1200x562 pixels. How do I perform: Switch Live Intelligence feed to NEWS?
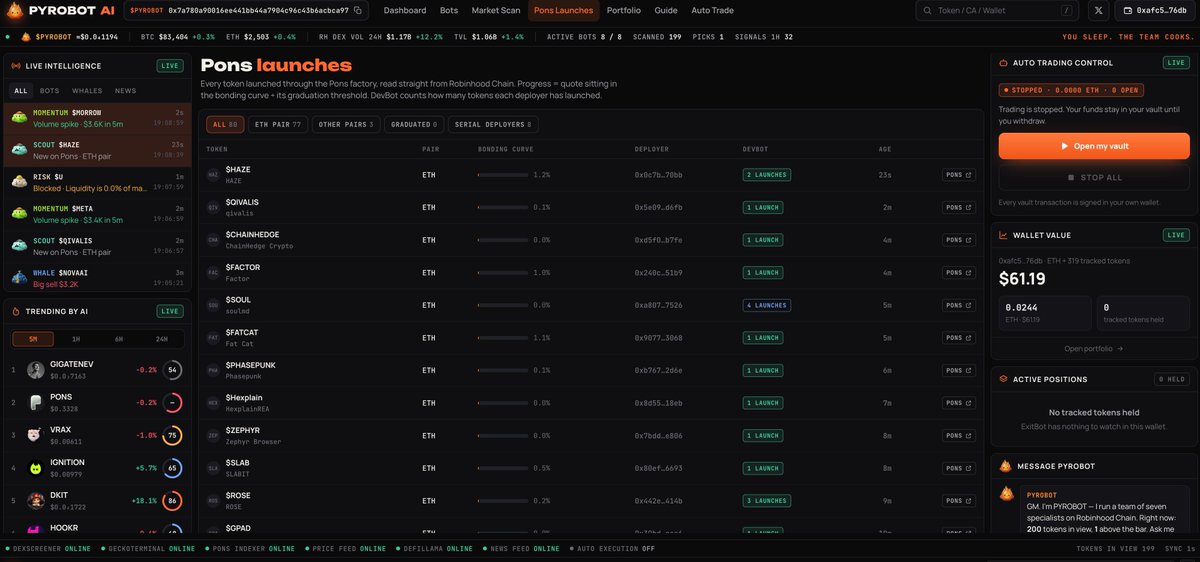(x=125, y=90)
